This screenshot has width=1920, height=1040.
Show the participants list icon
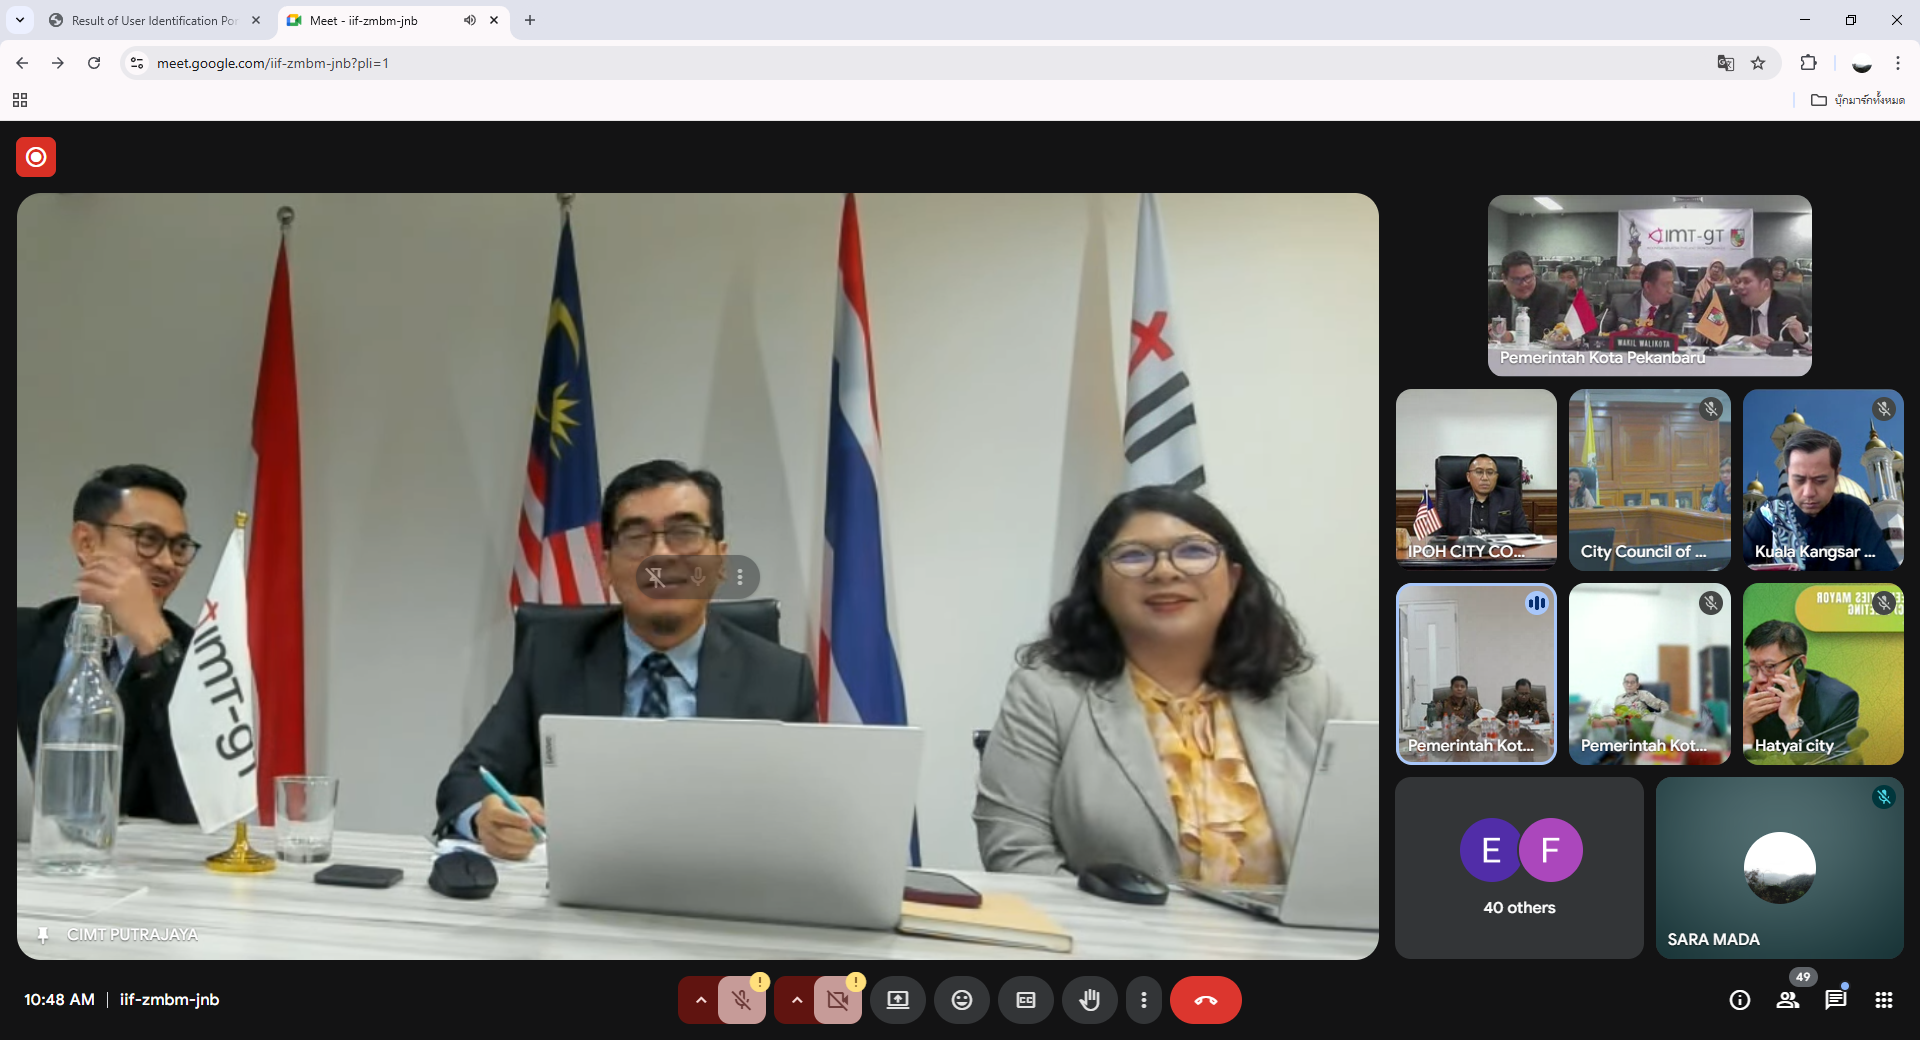tap(1787, 1000)
